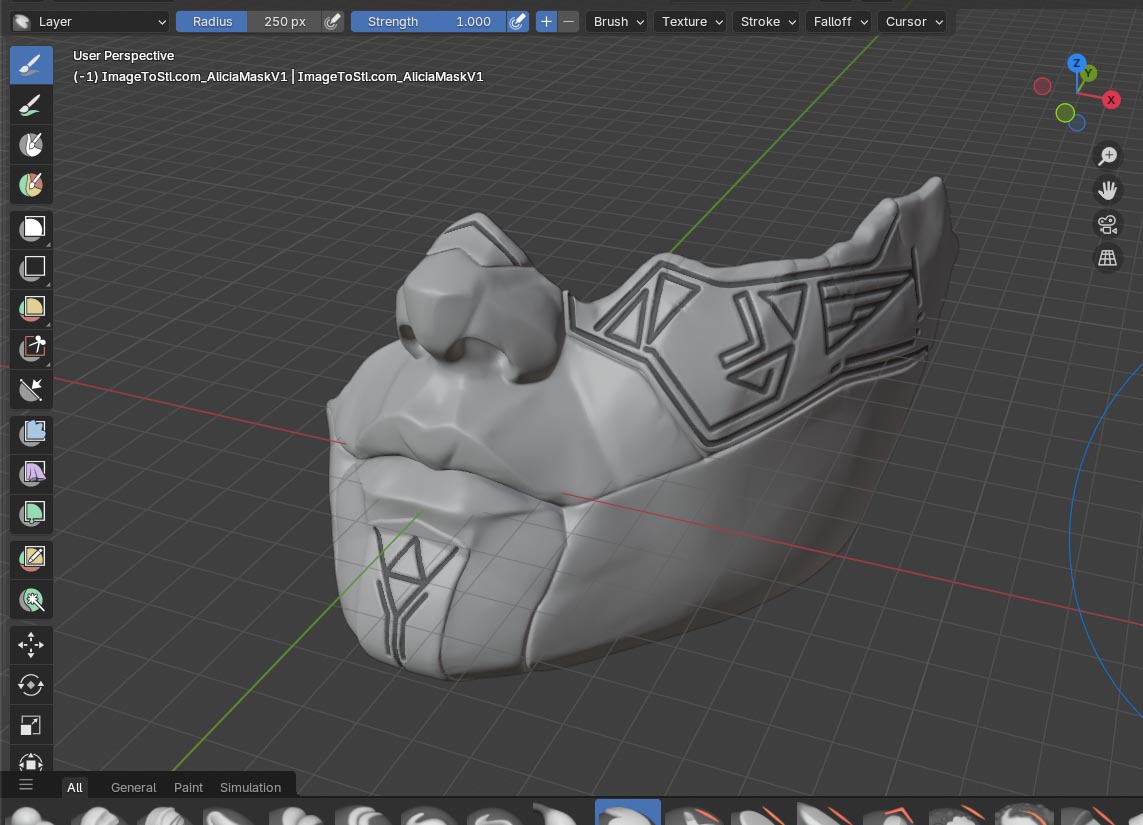Toggle camera view in viewport

(1107, 223)
